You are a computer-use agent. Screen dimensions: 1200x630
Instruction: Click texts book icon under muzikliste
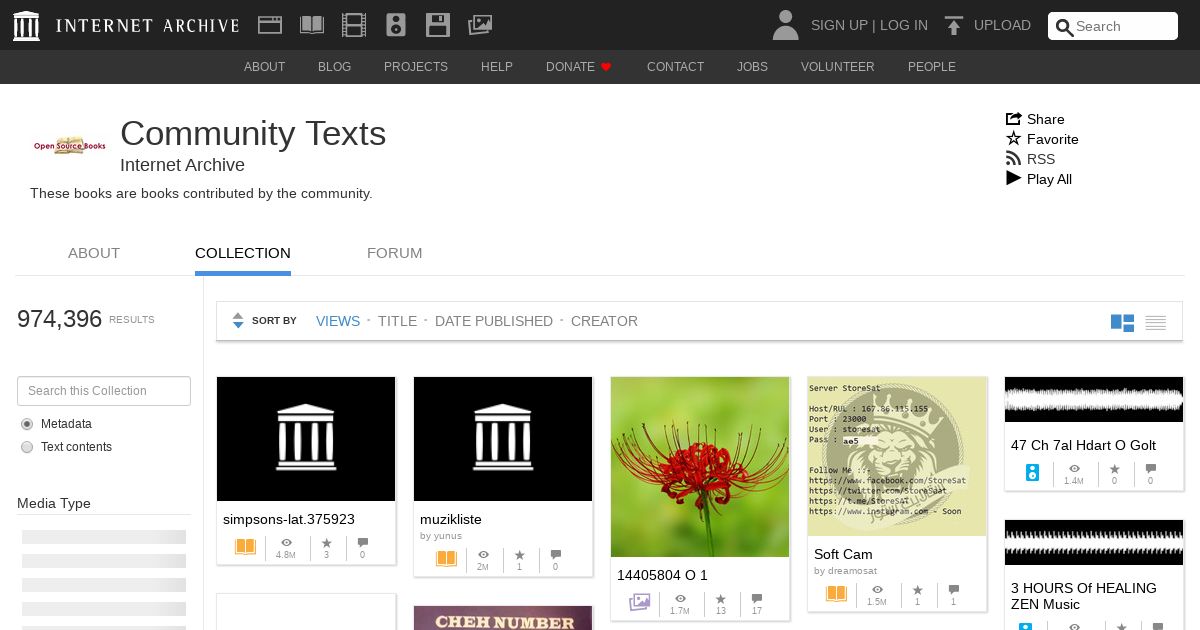(x=446, y=559)
